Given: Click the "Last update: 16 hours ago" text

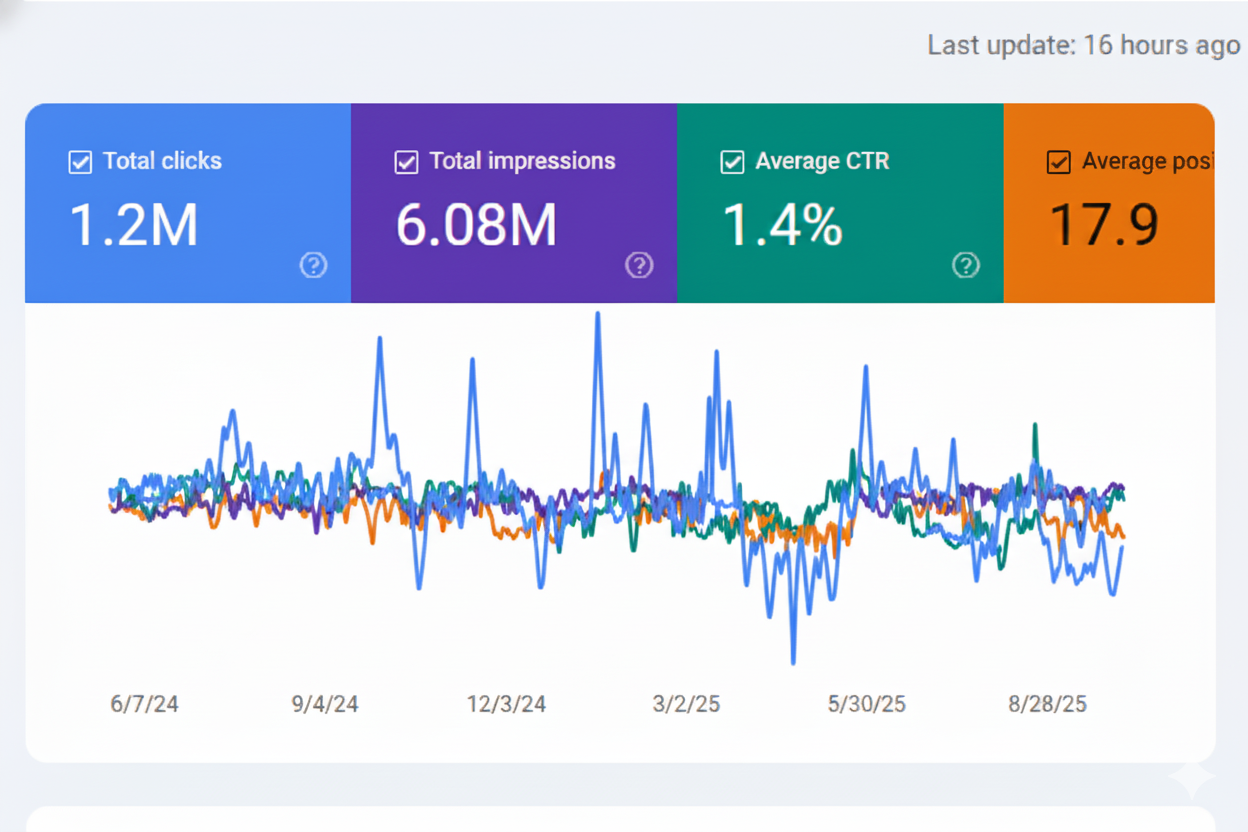Looking at the screenshot, I should [1083, 46].
